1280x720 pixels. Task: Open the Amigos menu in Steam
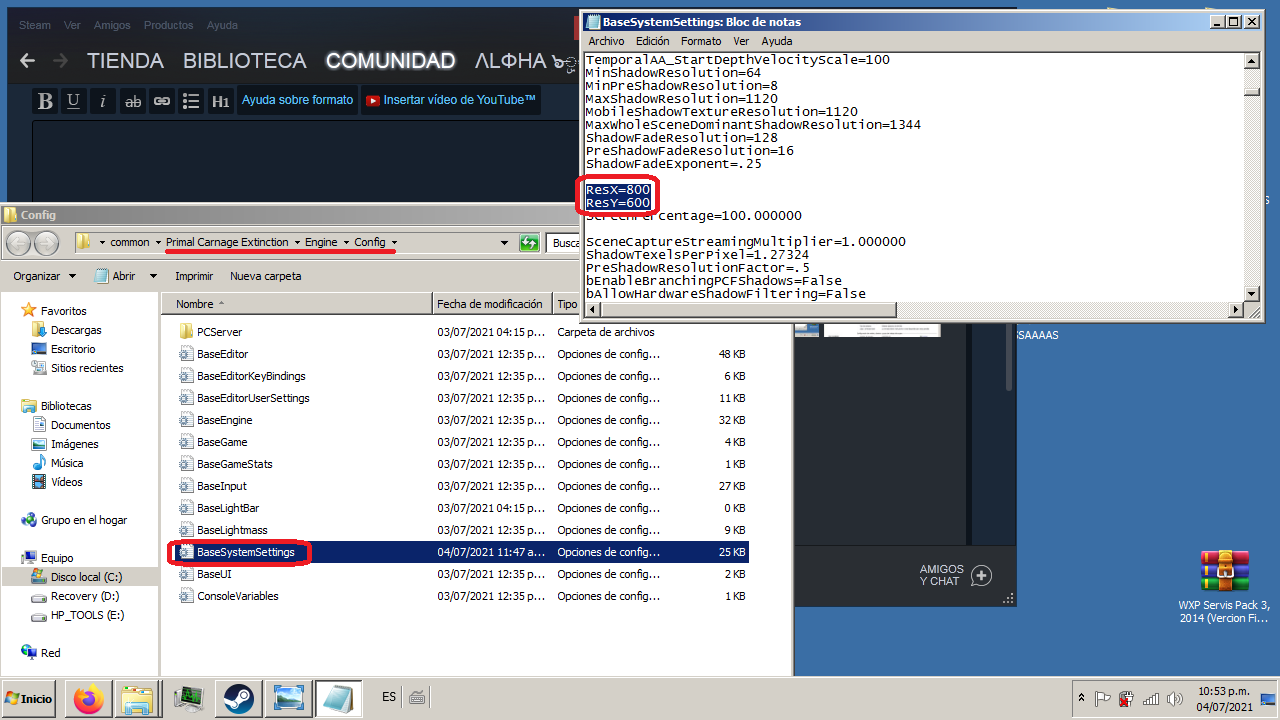click(x=112, y=25)
